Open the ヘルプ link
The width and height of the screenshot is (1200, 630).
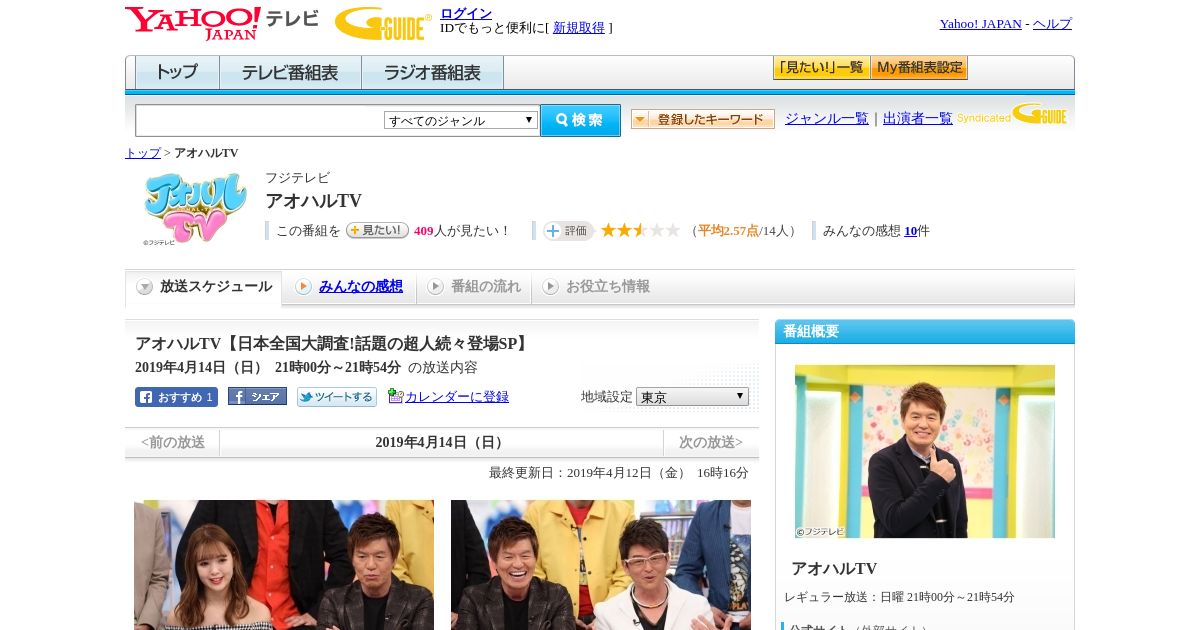tap(1052, 24)
